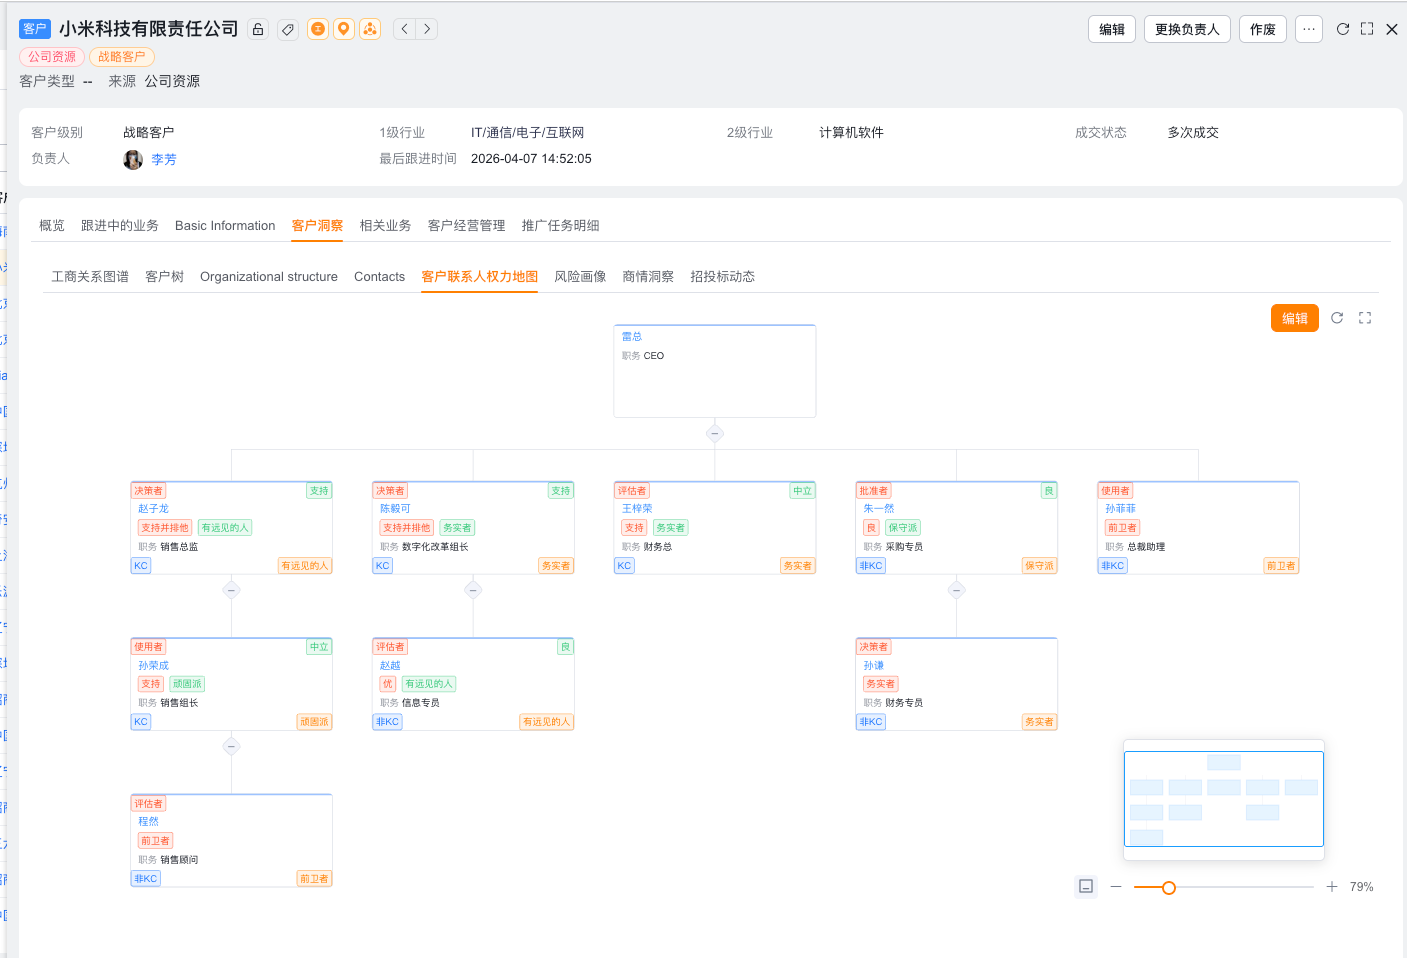
Task: Open the 跟进中的业务 tab
Action: click(x=120, y=226)
